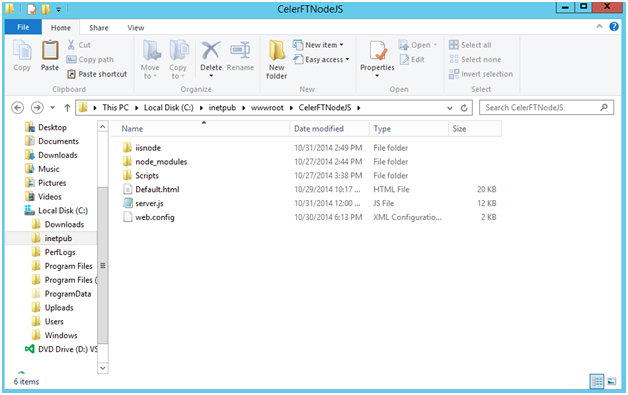
Task: Go up one folder level
Action: coord(67,108)
